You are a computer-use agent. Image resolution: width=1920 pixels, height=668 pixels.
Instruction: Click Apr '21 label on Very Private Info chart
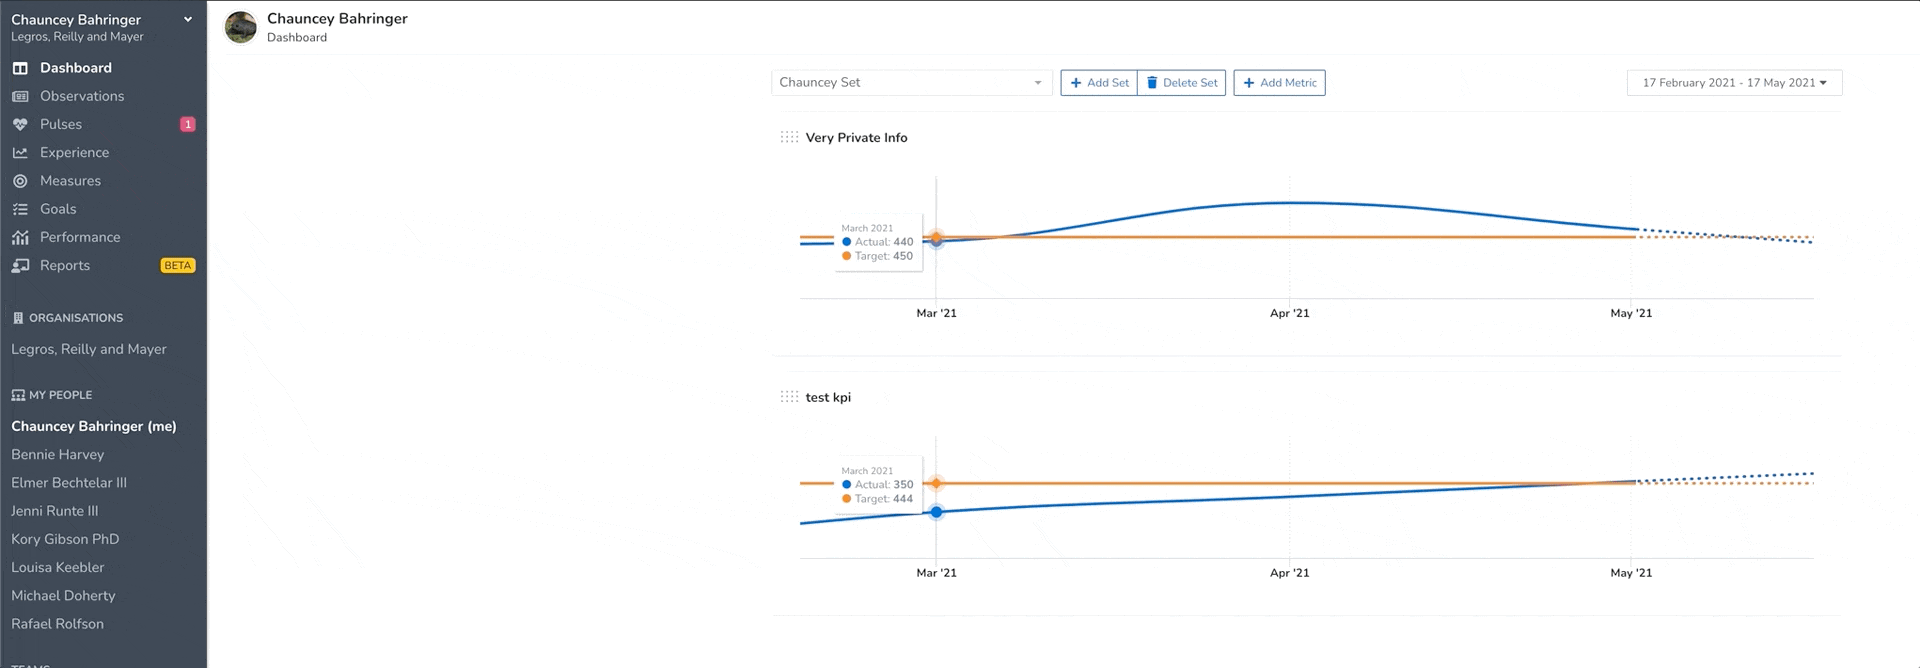coord(1289,313)
